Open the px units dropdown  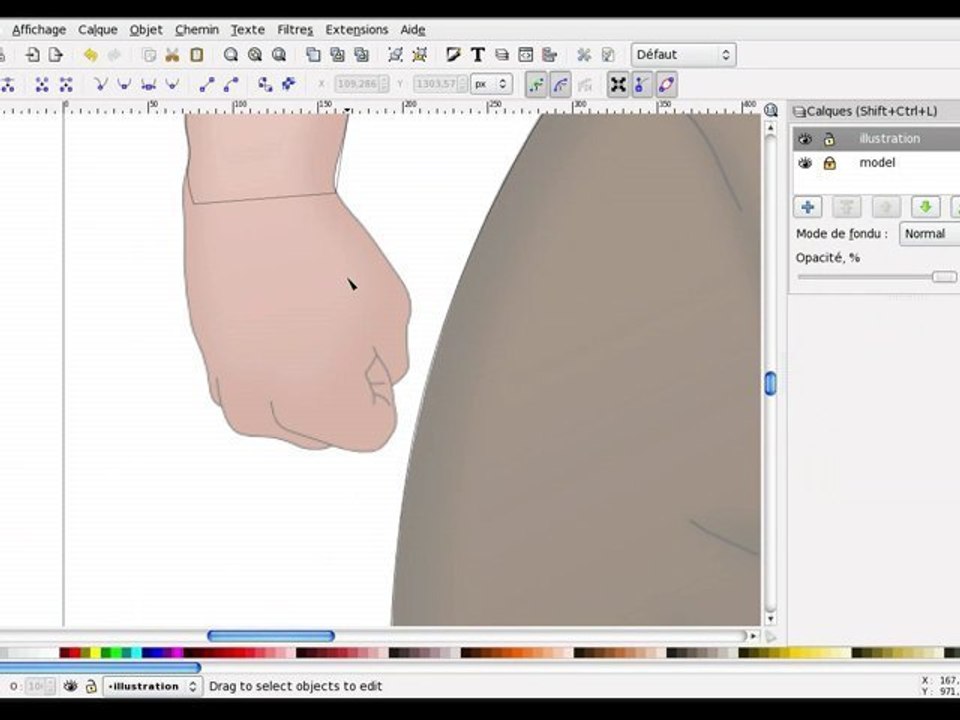pos(491,85)
